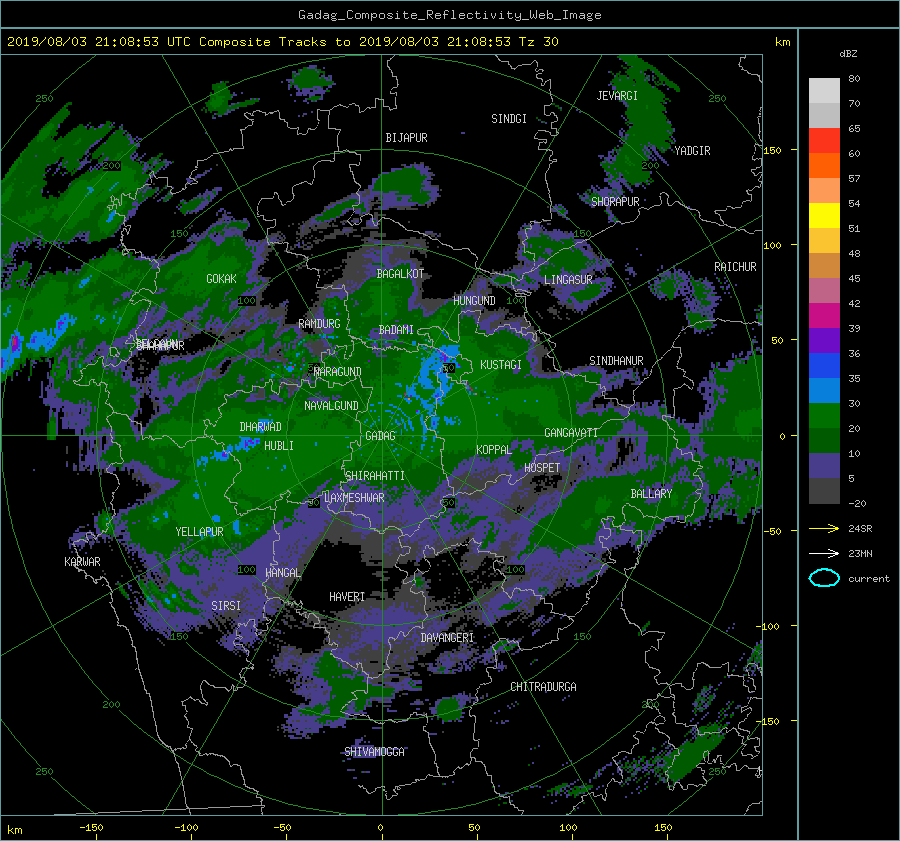This screenshot has width=900, height=841.
Task: Click the LAXMESHWAR city label
Action: (354, 498)
